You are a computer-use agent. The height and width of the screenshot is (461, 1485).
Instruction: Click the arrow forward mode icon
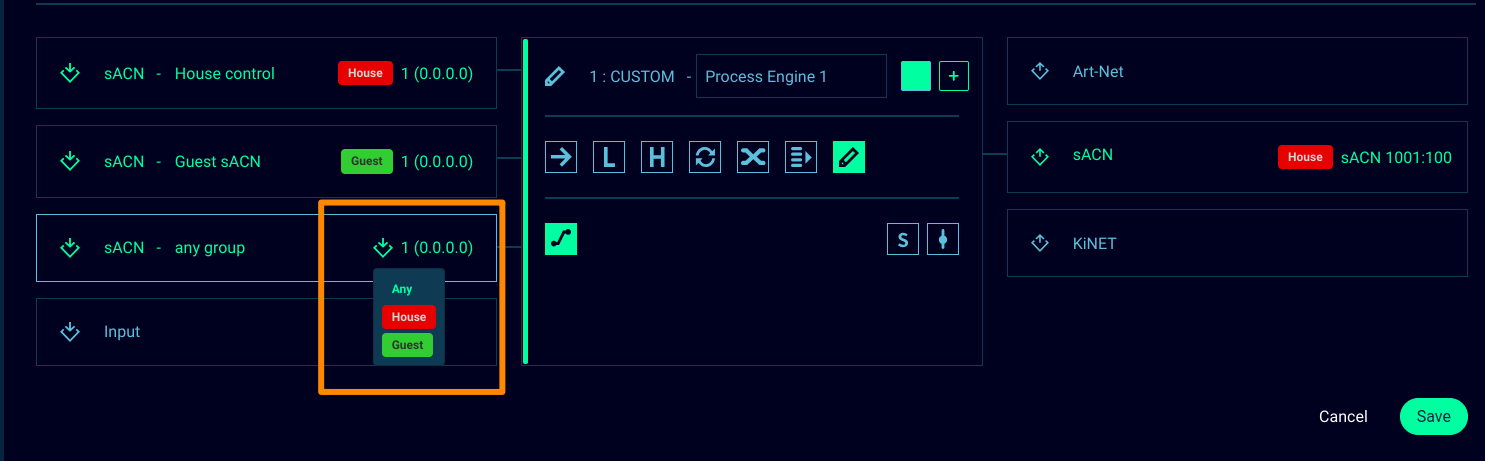561,157
